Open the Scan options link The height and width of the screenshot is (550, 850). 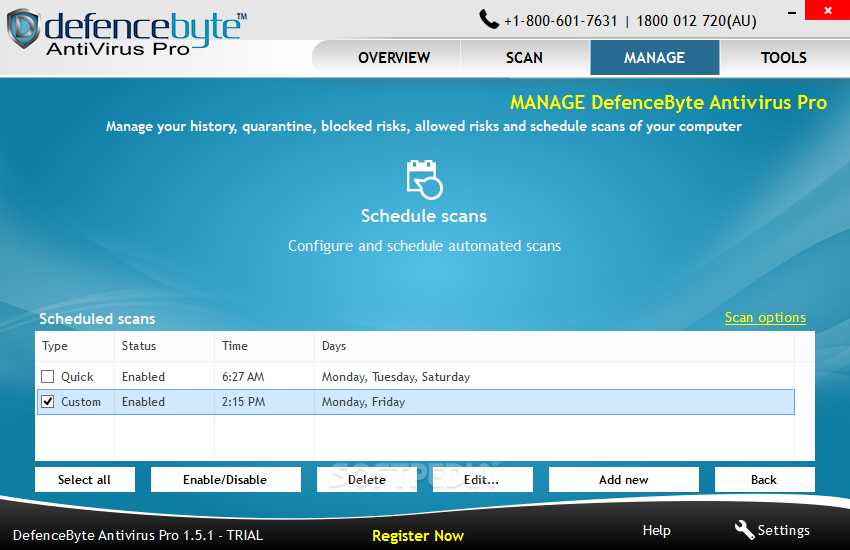[765, 318]
